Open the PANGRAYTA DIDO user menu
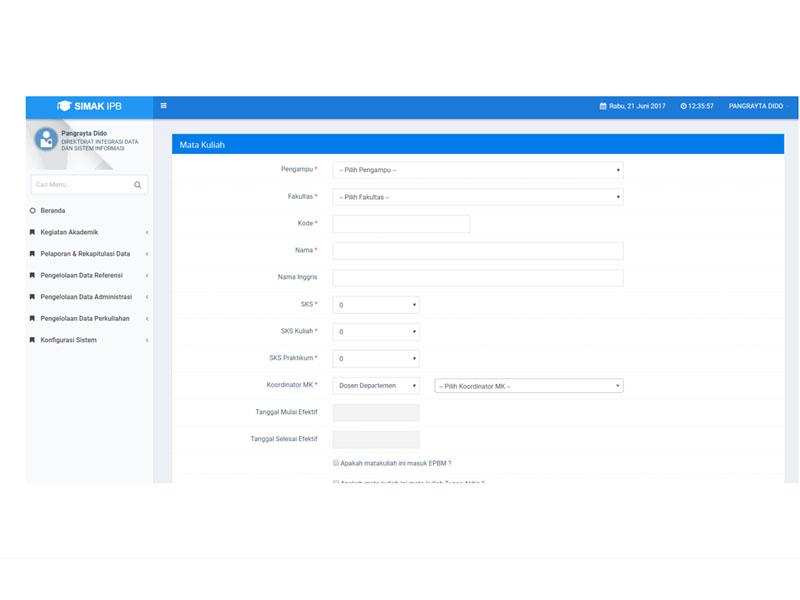Screen dimensions: 800x600 758,106
